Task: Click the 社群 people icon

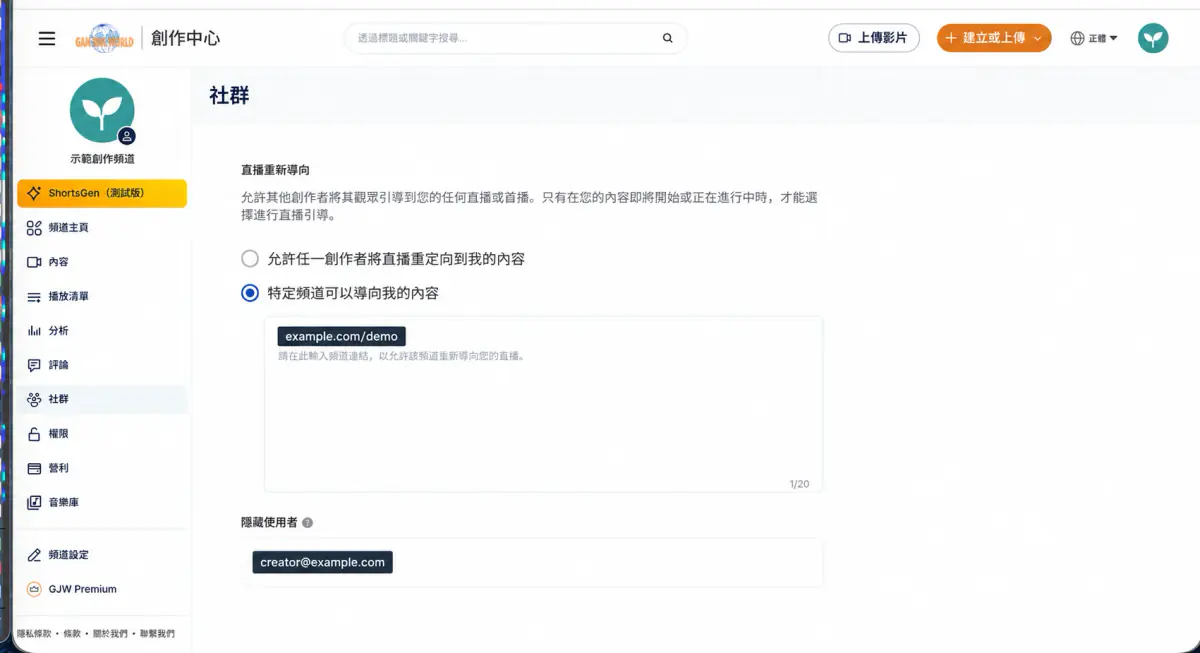Action: [34, 399]
